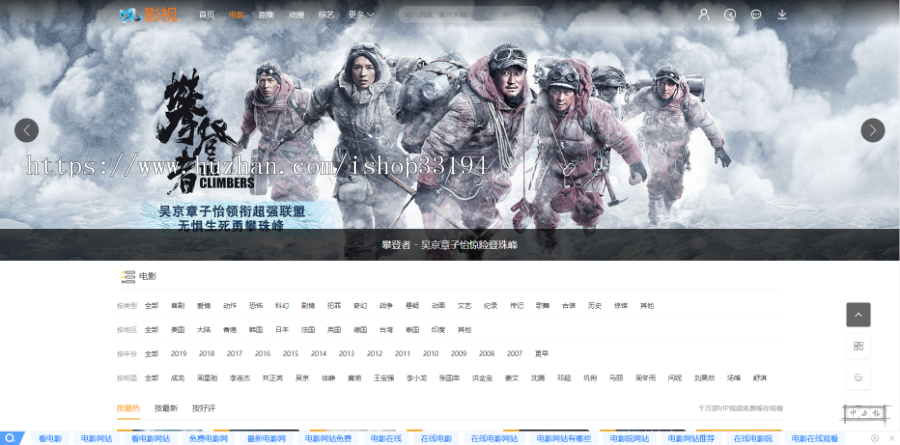Filter by year 2019
This screenshot has width=900, height=445.
[179, 354]
